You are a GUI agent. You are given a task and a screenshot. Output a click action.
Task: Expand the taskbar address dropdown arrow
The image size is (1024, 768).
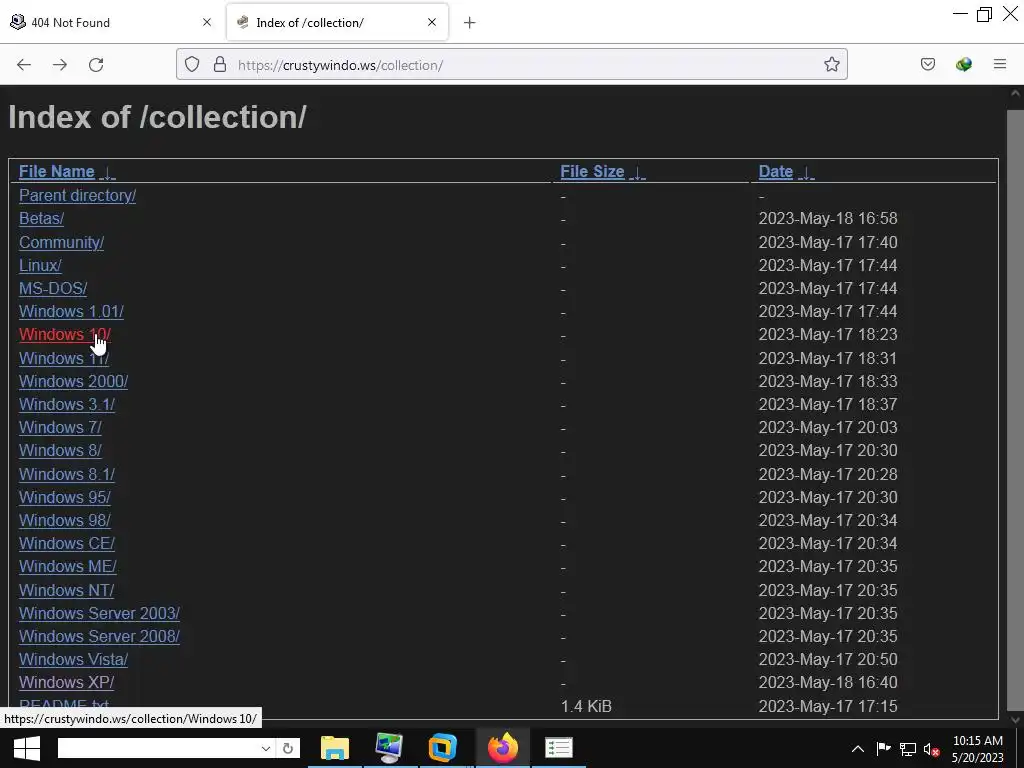265,748
